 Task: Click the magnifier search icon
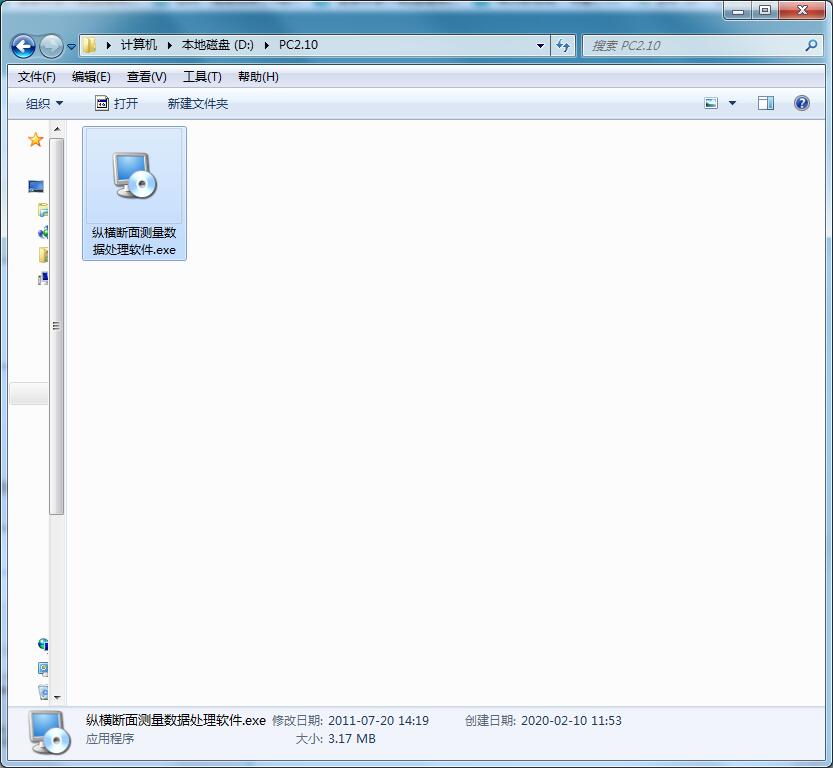tap(811, 46)
